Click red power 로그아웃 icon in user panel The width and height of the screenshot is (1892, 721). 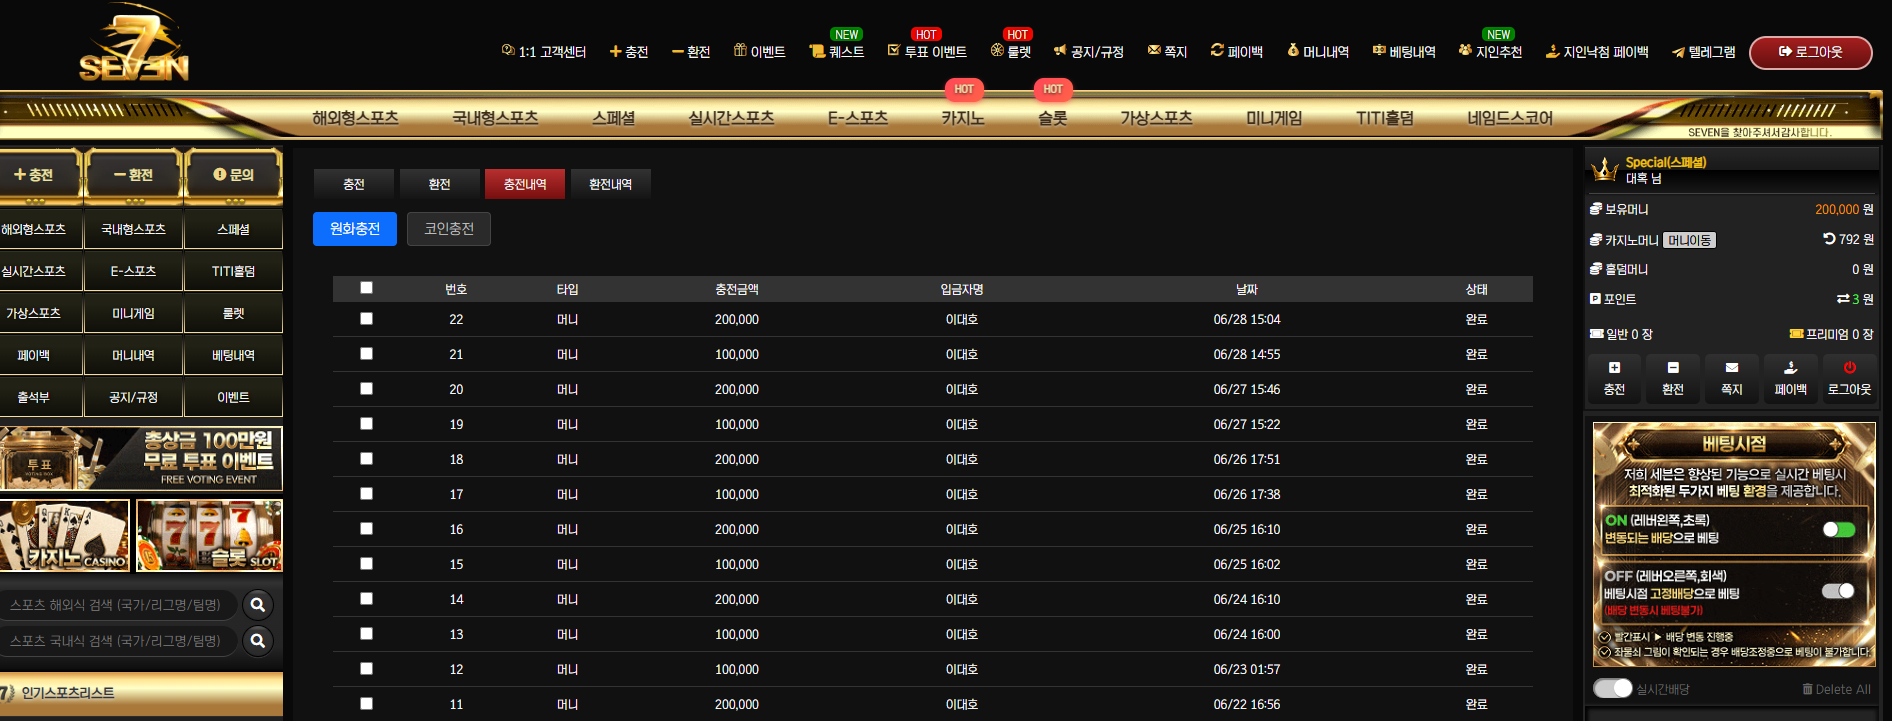click(1849, 368)
